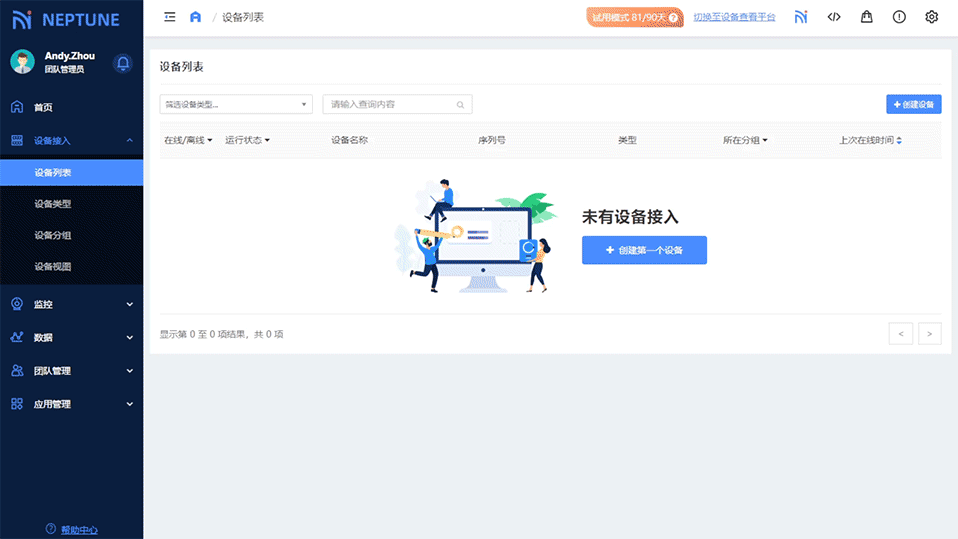Select 设备分组 in the sidebar
The width and height of the screenshot is (958, 539).
[53, 236]
